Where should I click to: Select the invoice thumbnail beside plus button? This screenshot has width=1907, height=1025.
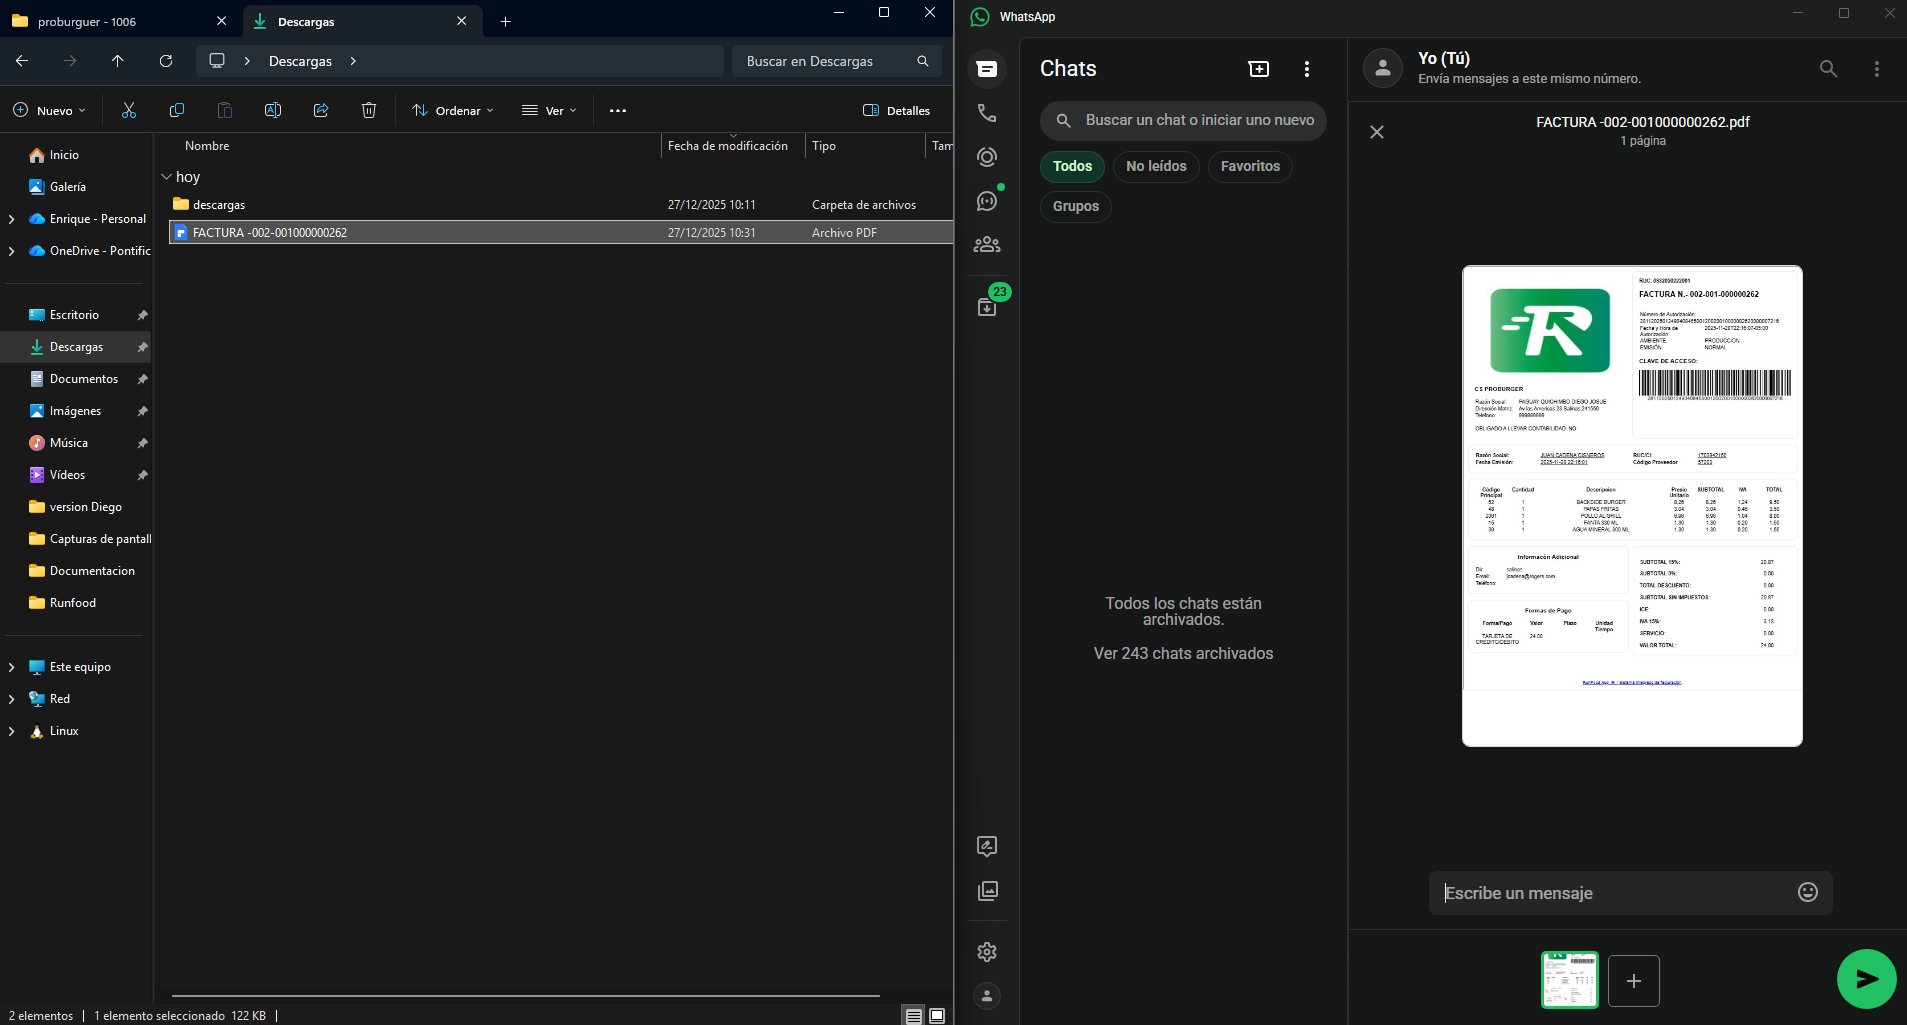click(1570, 980)
